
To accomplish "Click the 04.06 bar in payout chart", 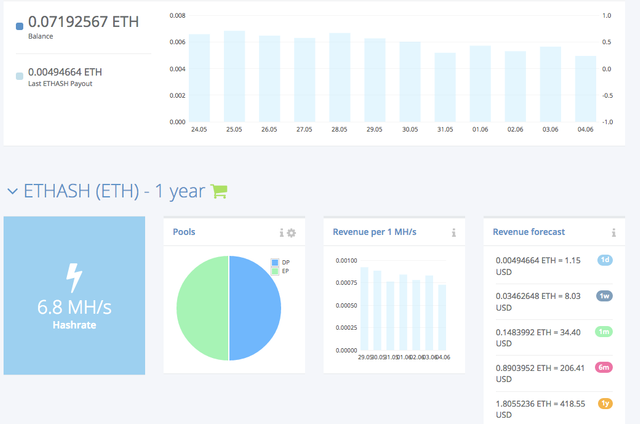I will (x=585, y=89).
